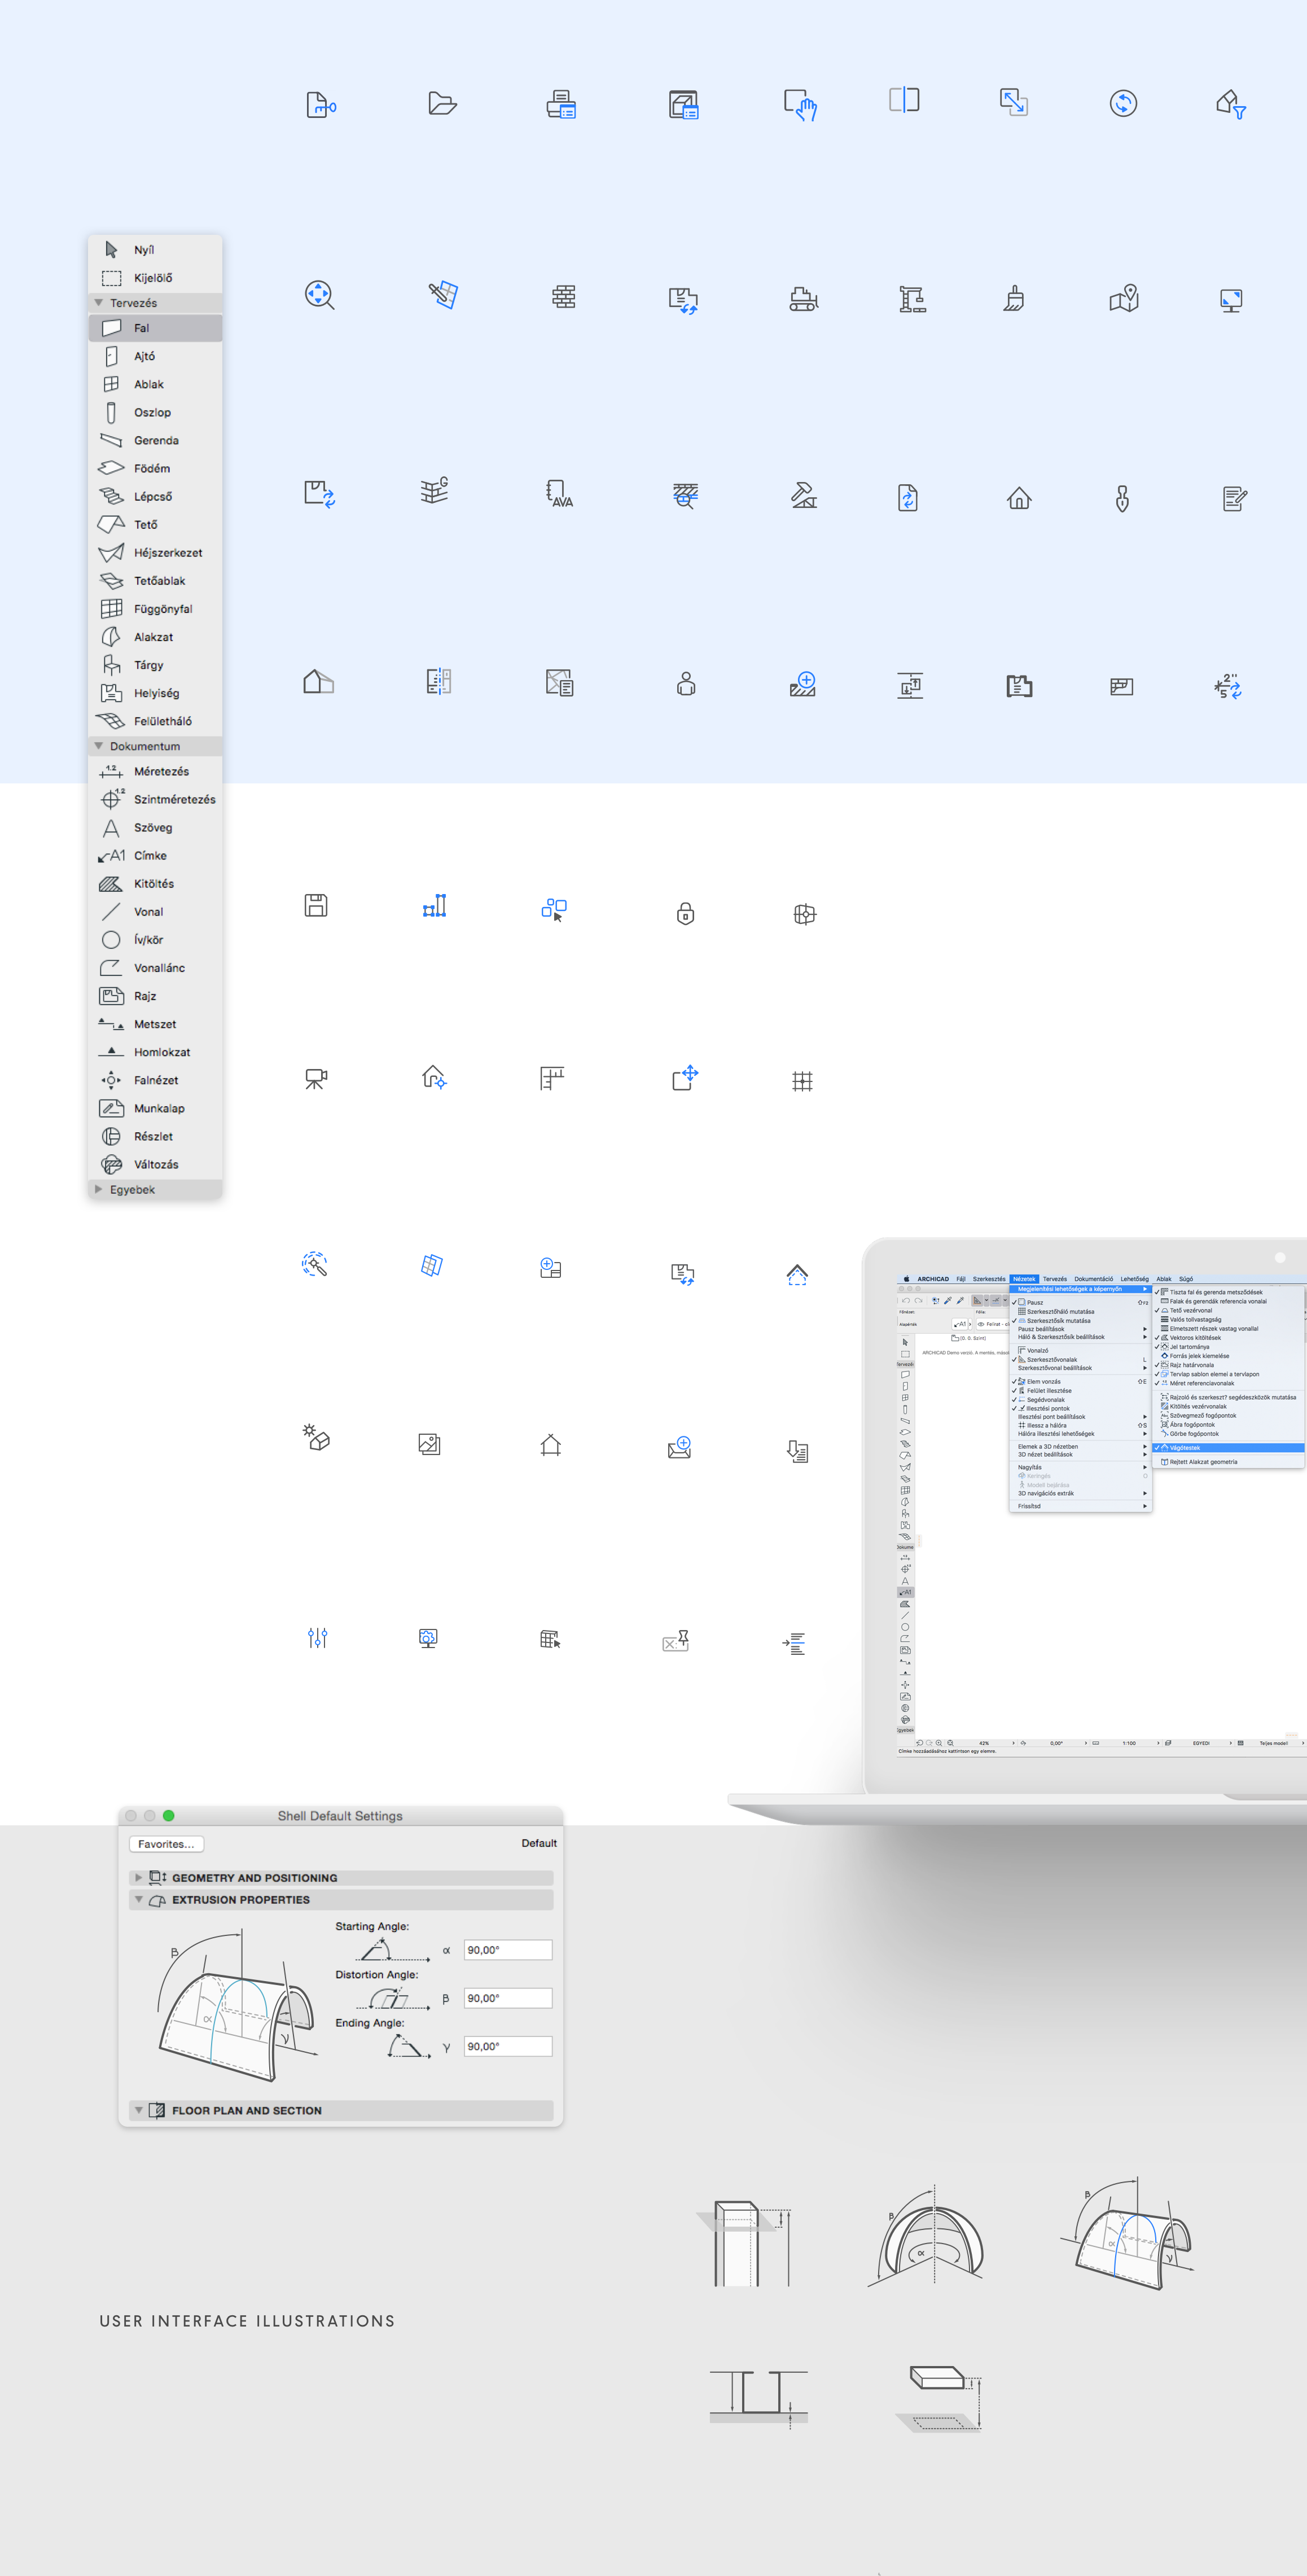Screen dimensions: 1307x2576
Task: Uncheck Vektoros kitöltések display option
Action: (x=1195, y=1338)
